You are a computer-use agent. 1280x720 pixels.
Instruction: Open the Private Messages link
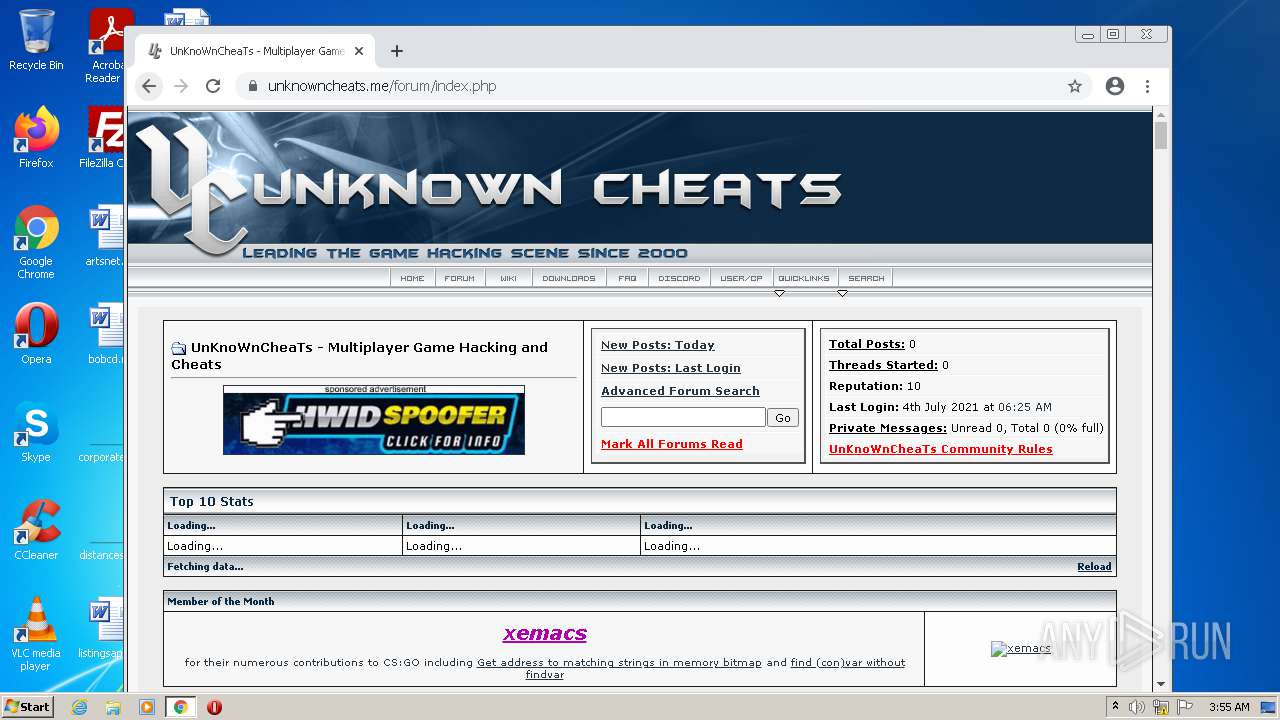tap(888, 428)
